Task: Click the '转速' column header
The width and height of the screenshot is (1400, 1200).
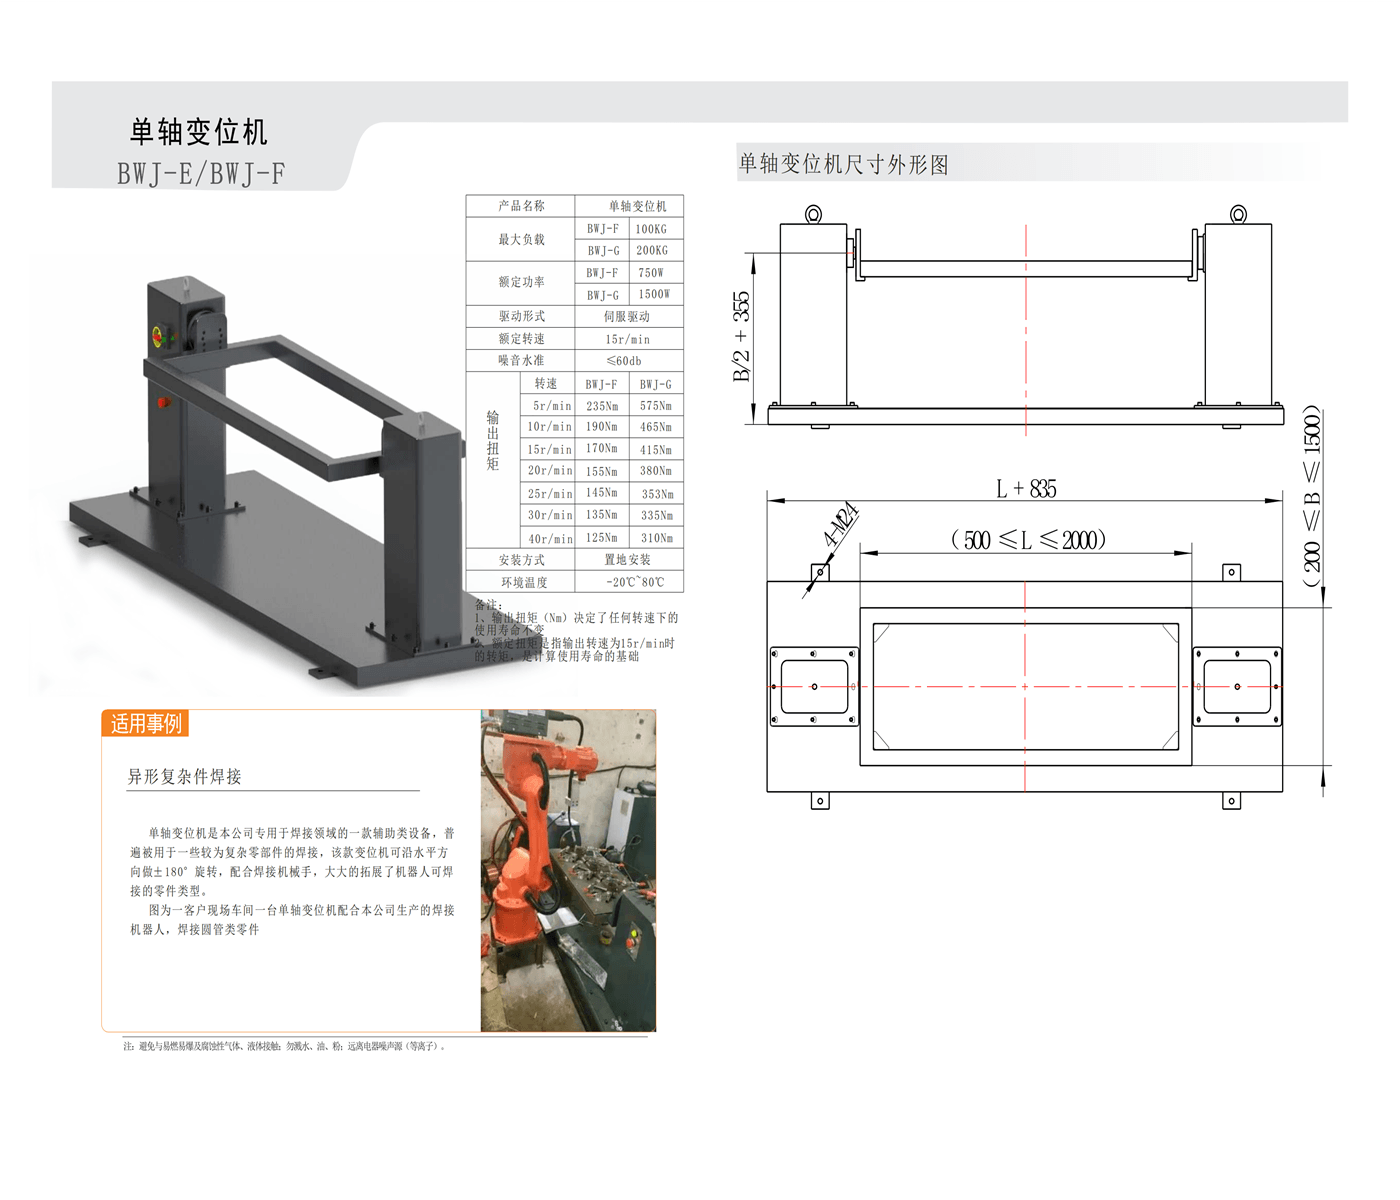Action: point(546,384)
